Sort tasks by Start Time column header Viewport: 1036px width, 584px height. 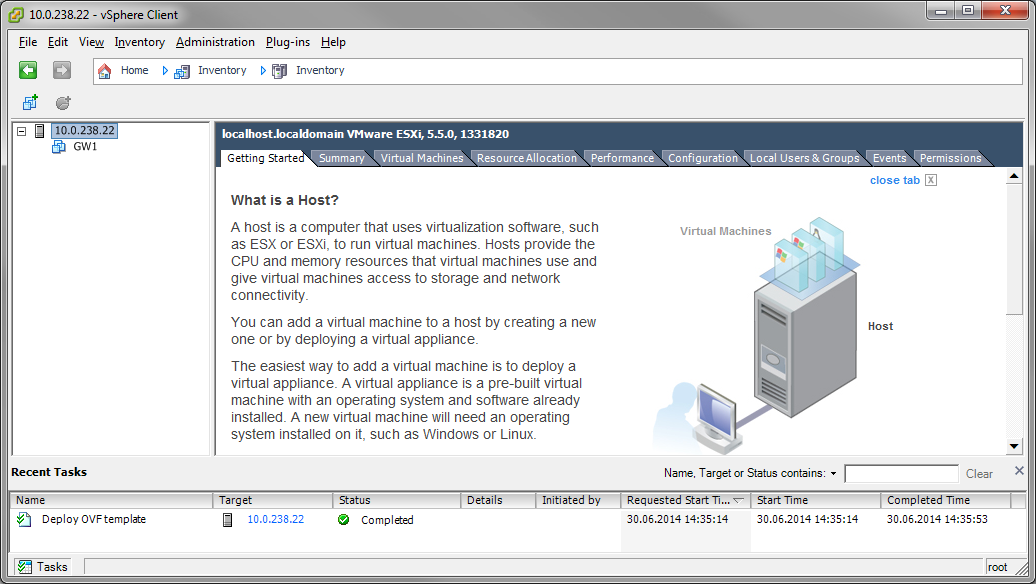[x=815, y=500]
